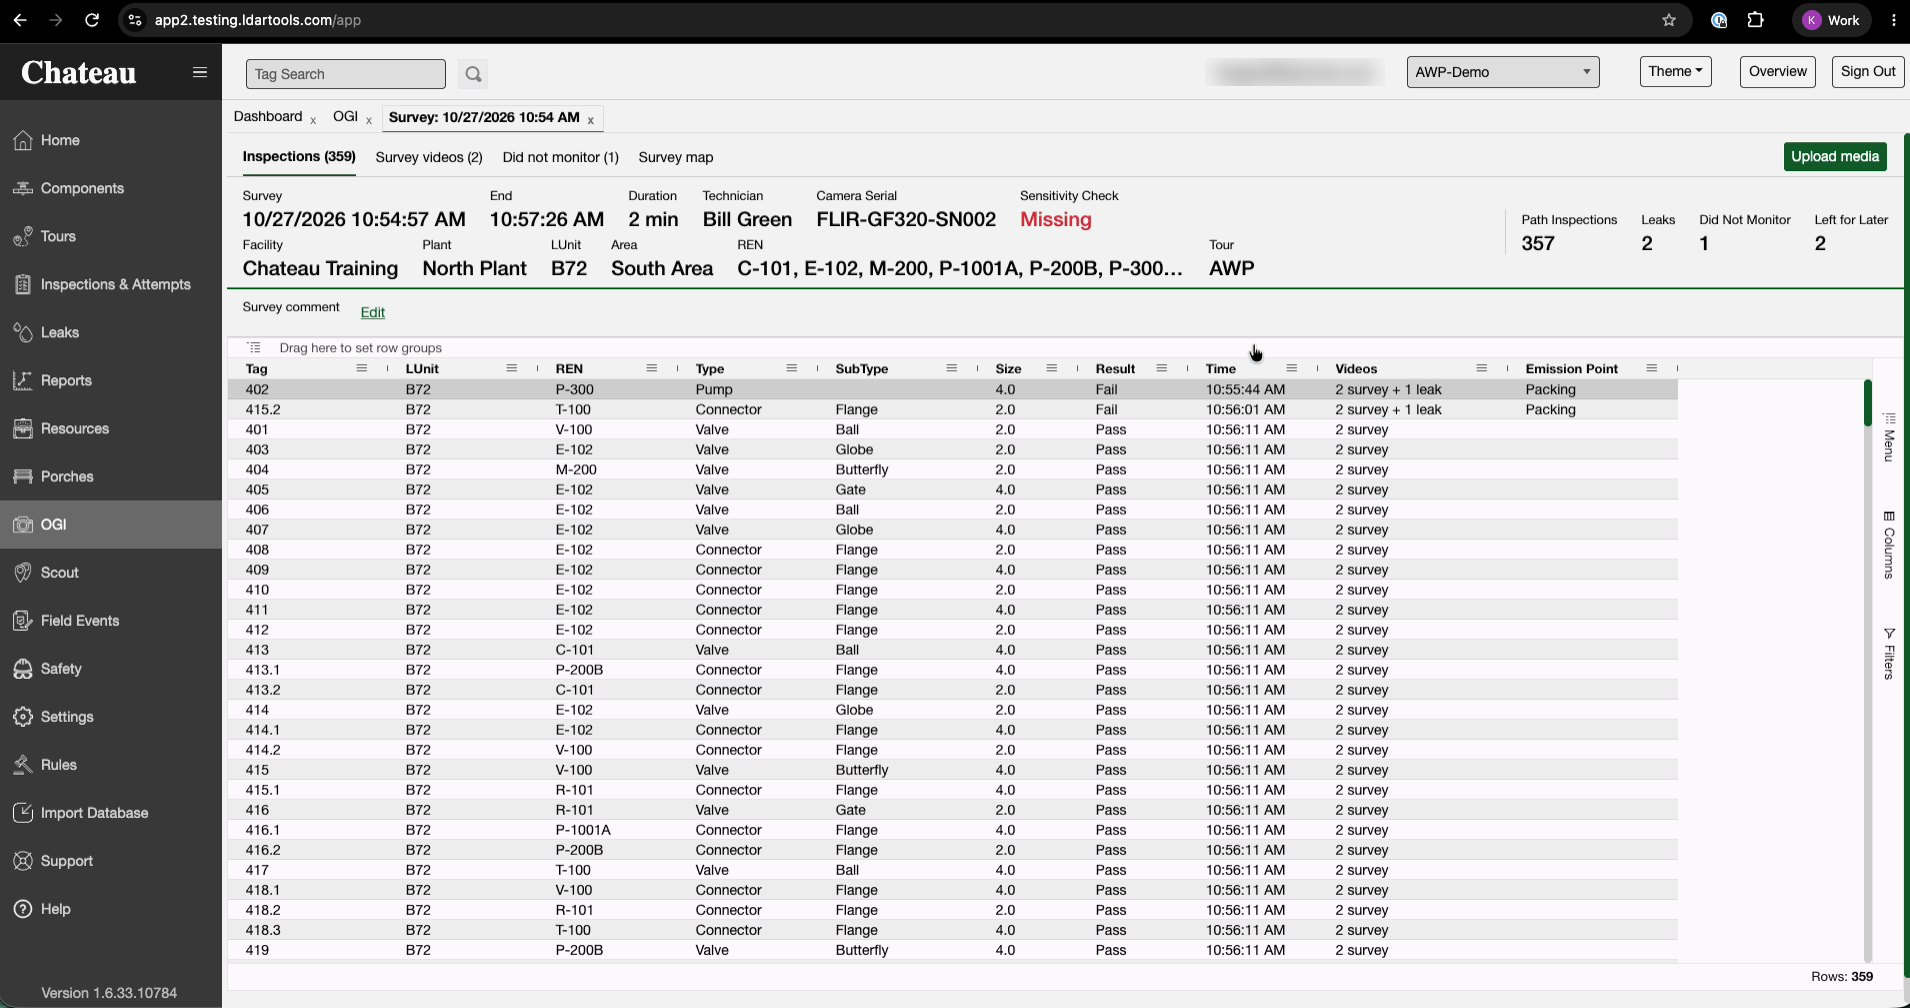Open Scout via its sidebar icon
The image size is (1910, 1008).
point(23,573)
